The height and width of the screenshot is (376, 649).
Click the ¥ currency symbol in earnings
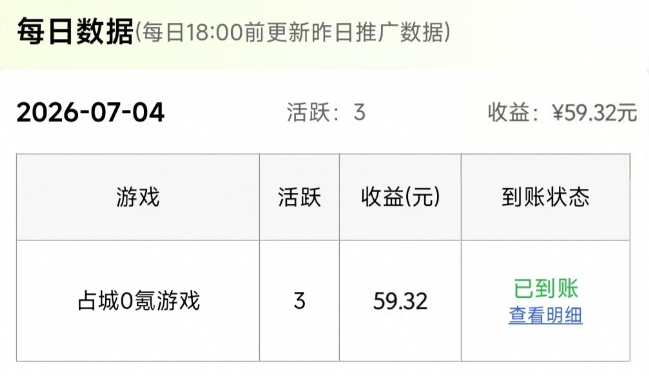point(558,113)
